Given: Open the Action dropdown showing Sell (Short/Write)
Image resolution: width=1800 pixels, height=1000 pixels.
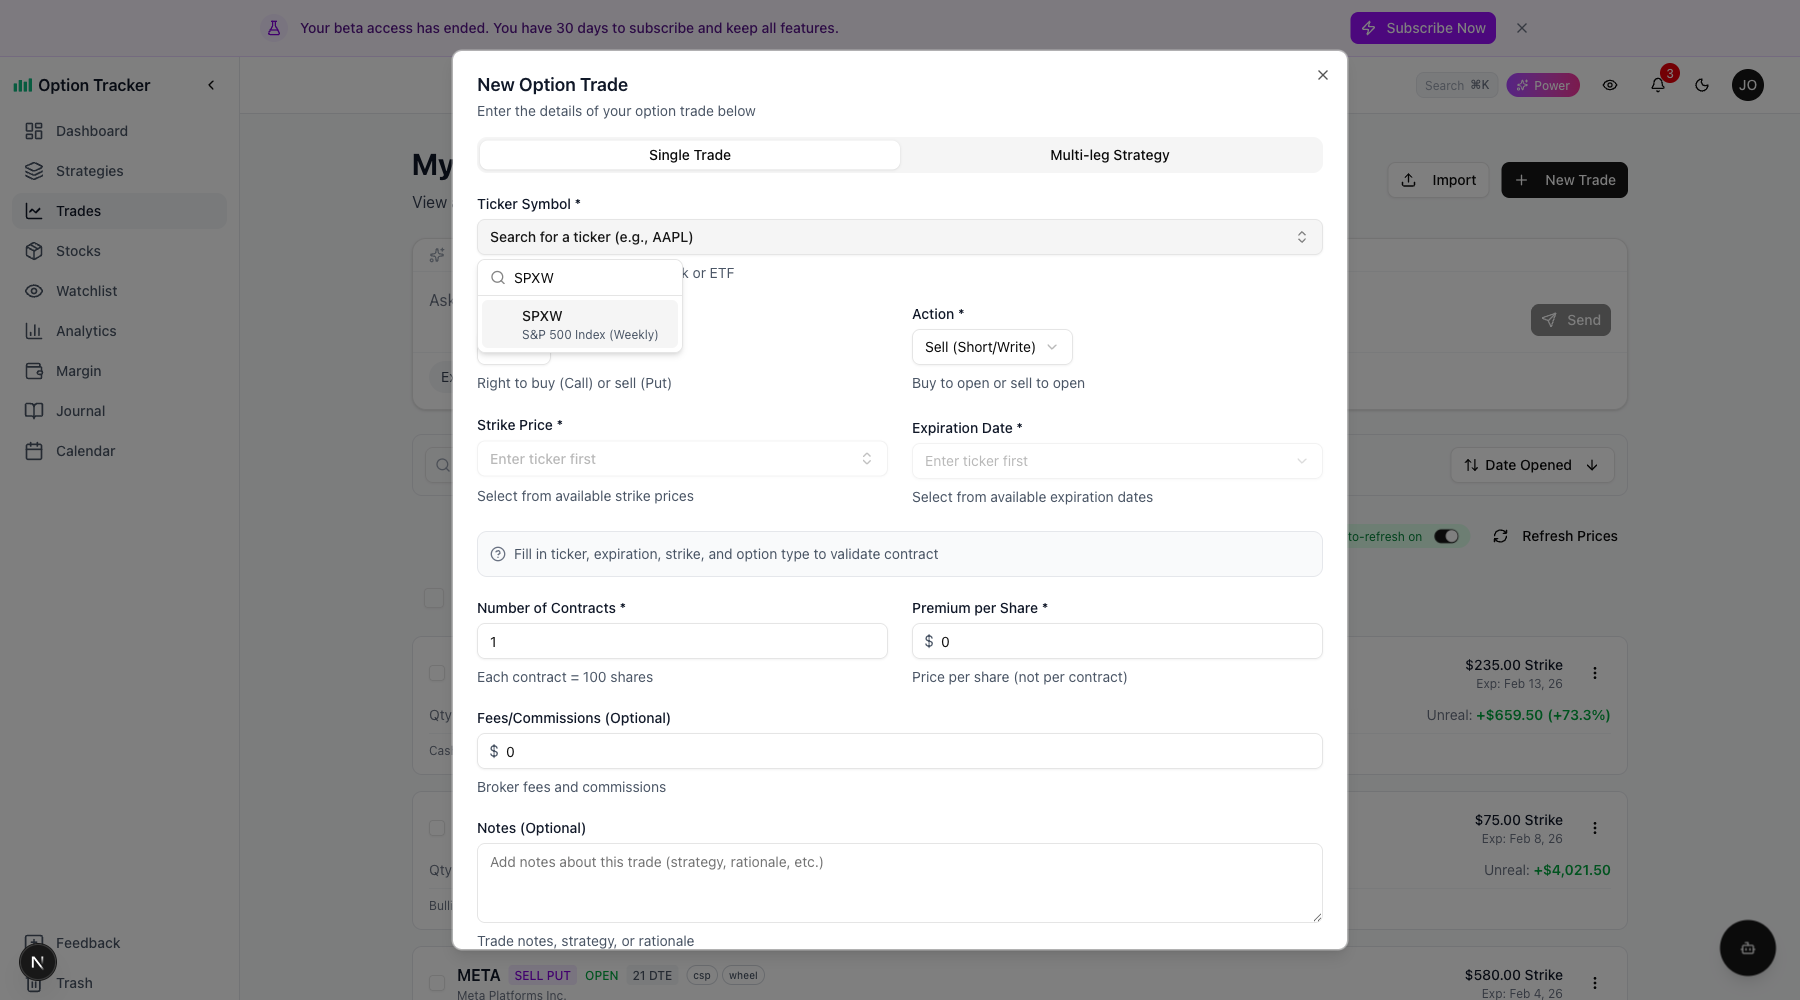Looking at the screenshot, I should click(991, 347).
